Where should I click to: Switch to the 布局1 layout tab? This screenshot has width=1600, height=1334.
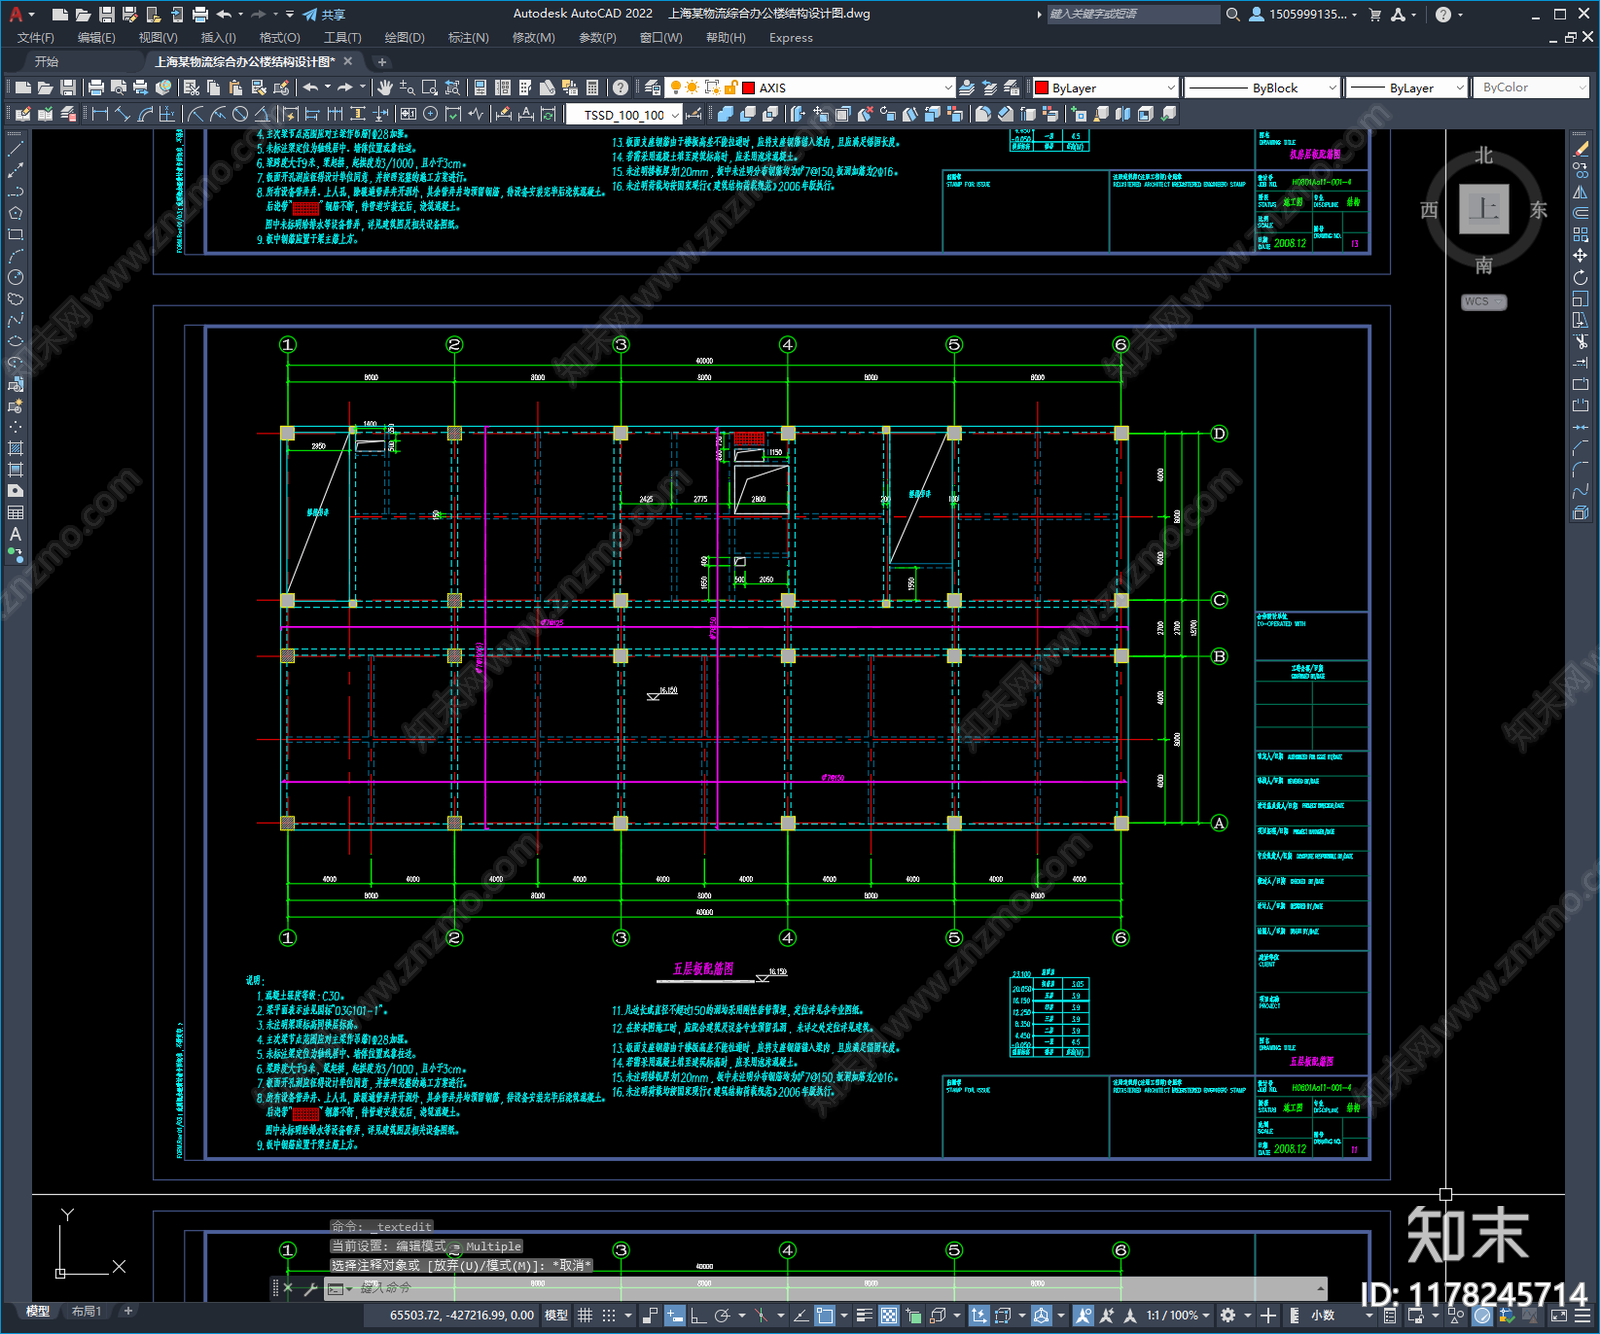click(86, 1311)
